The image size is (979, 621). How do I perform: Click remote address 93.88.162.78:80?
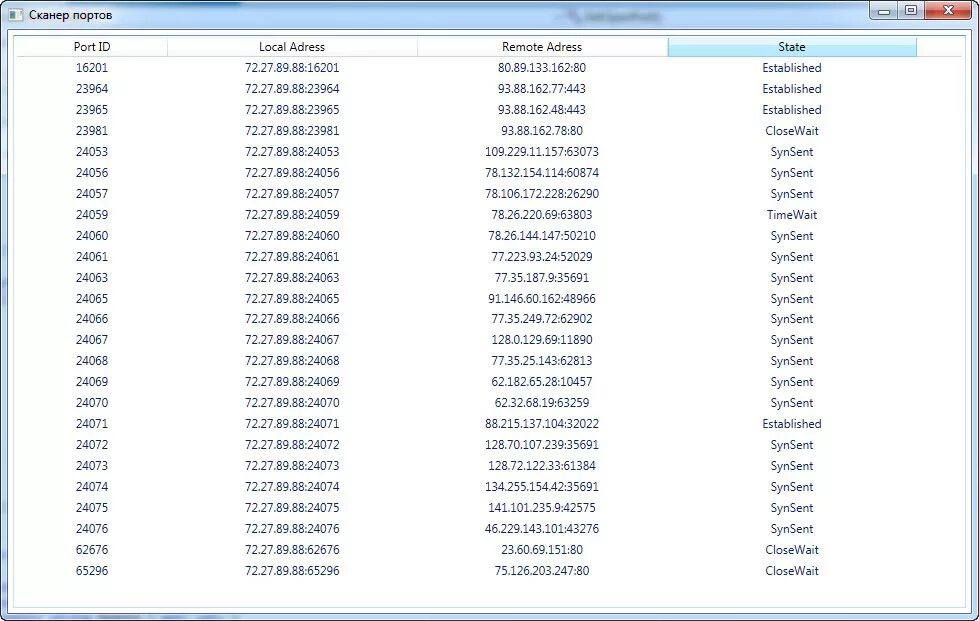[x=542, y=130]
